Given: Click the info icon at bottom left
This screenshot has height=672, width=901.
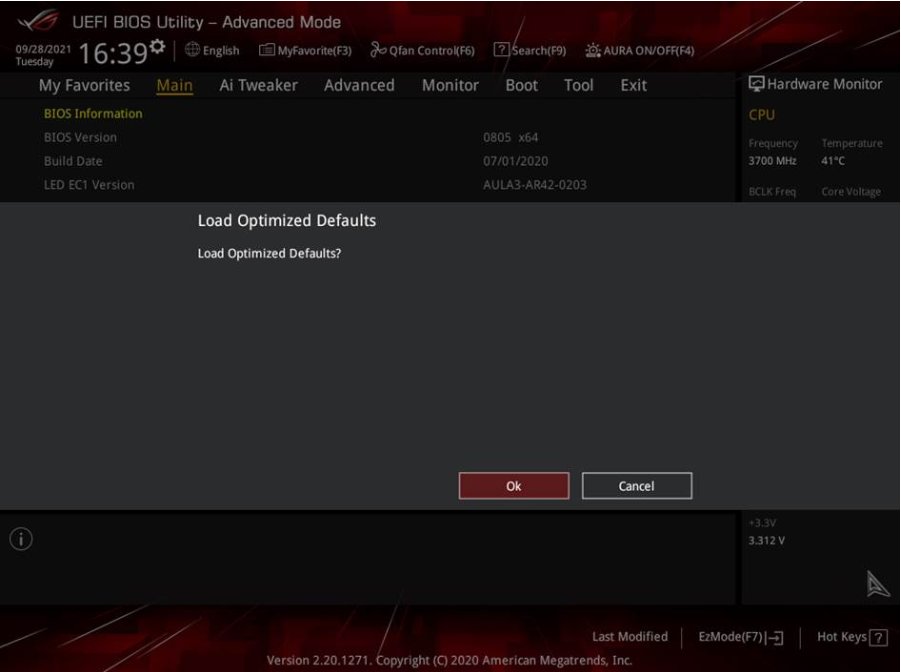Looking at the screenshot, I should point(21,539).
